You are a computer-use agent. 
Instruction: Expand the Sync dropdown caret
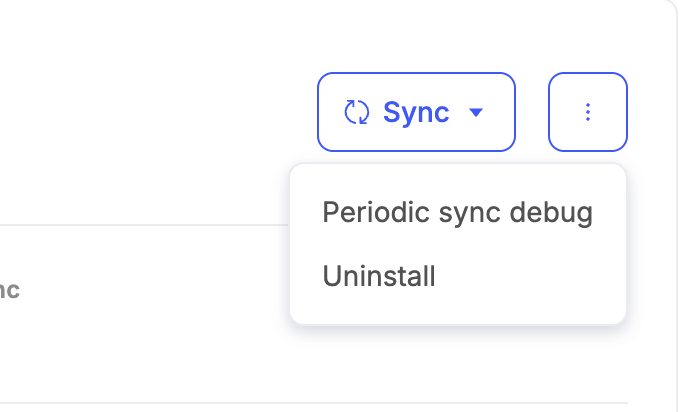pyautogui.click(x=476, y=112)
